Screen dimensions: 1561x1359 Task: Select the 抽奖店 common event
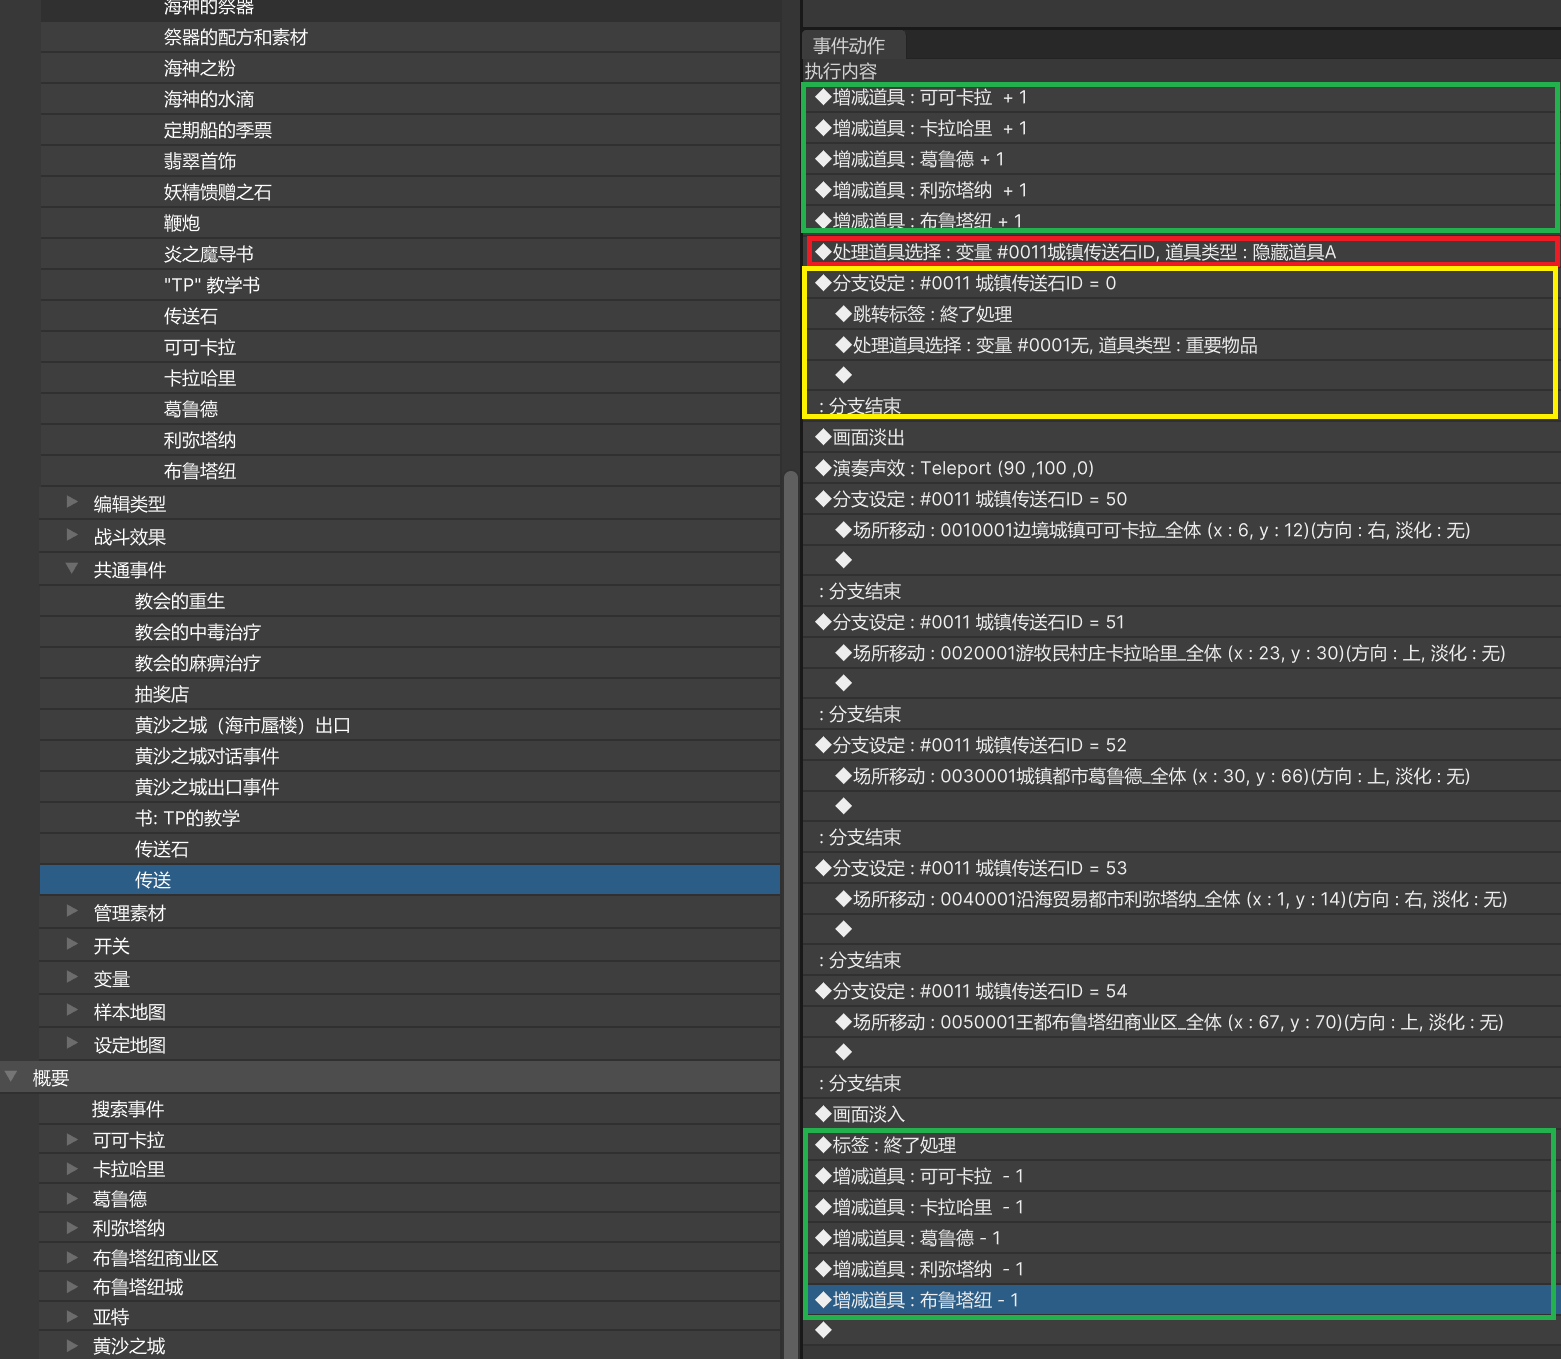pos(162,694)
